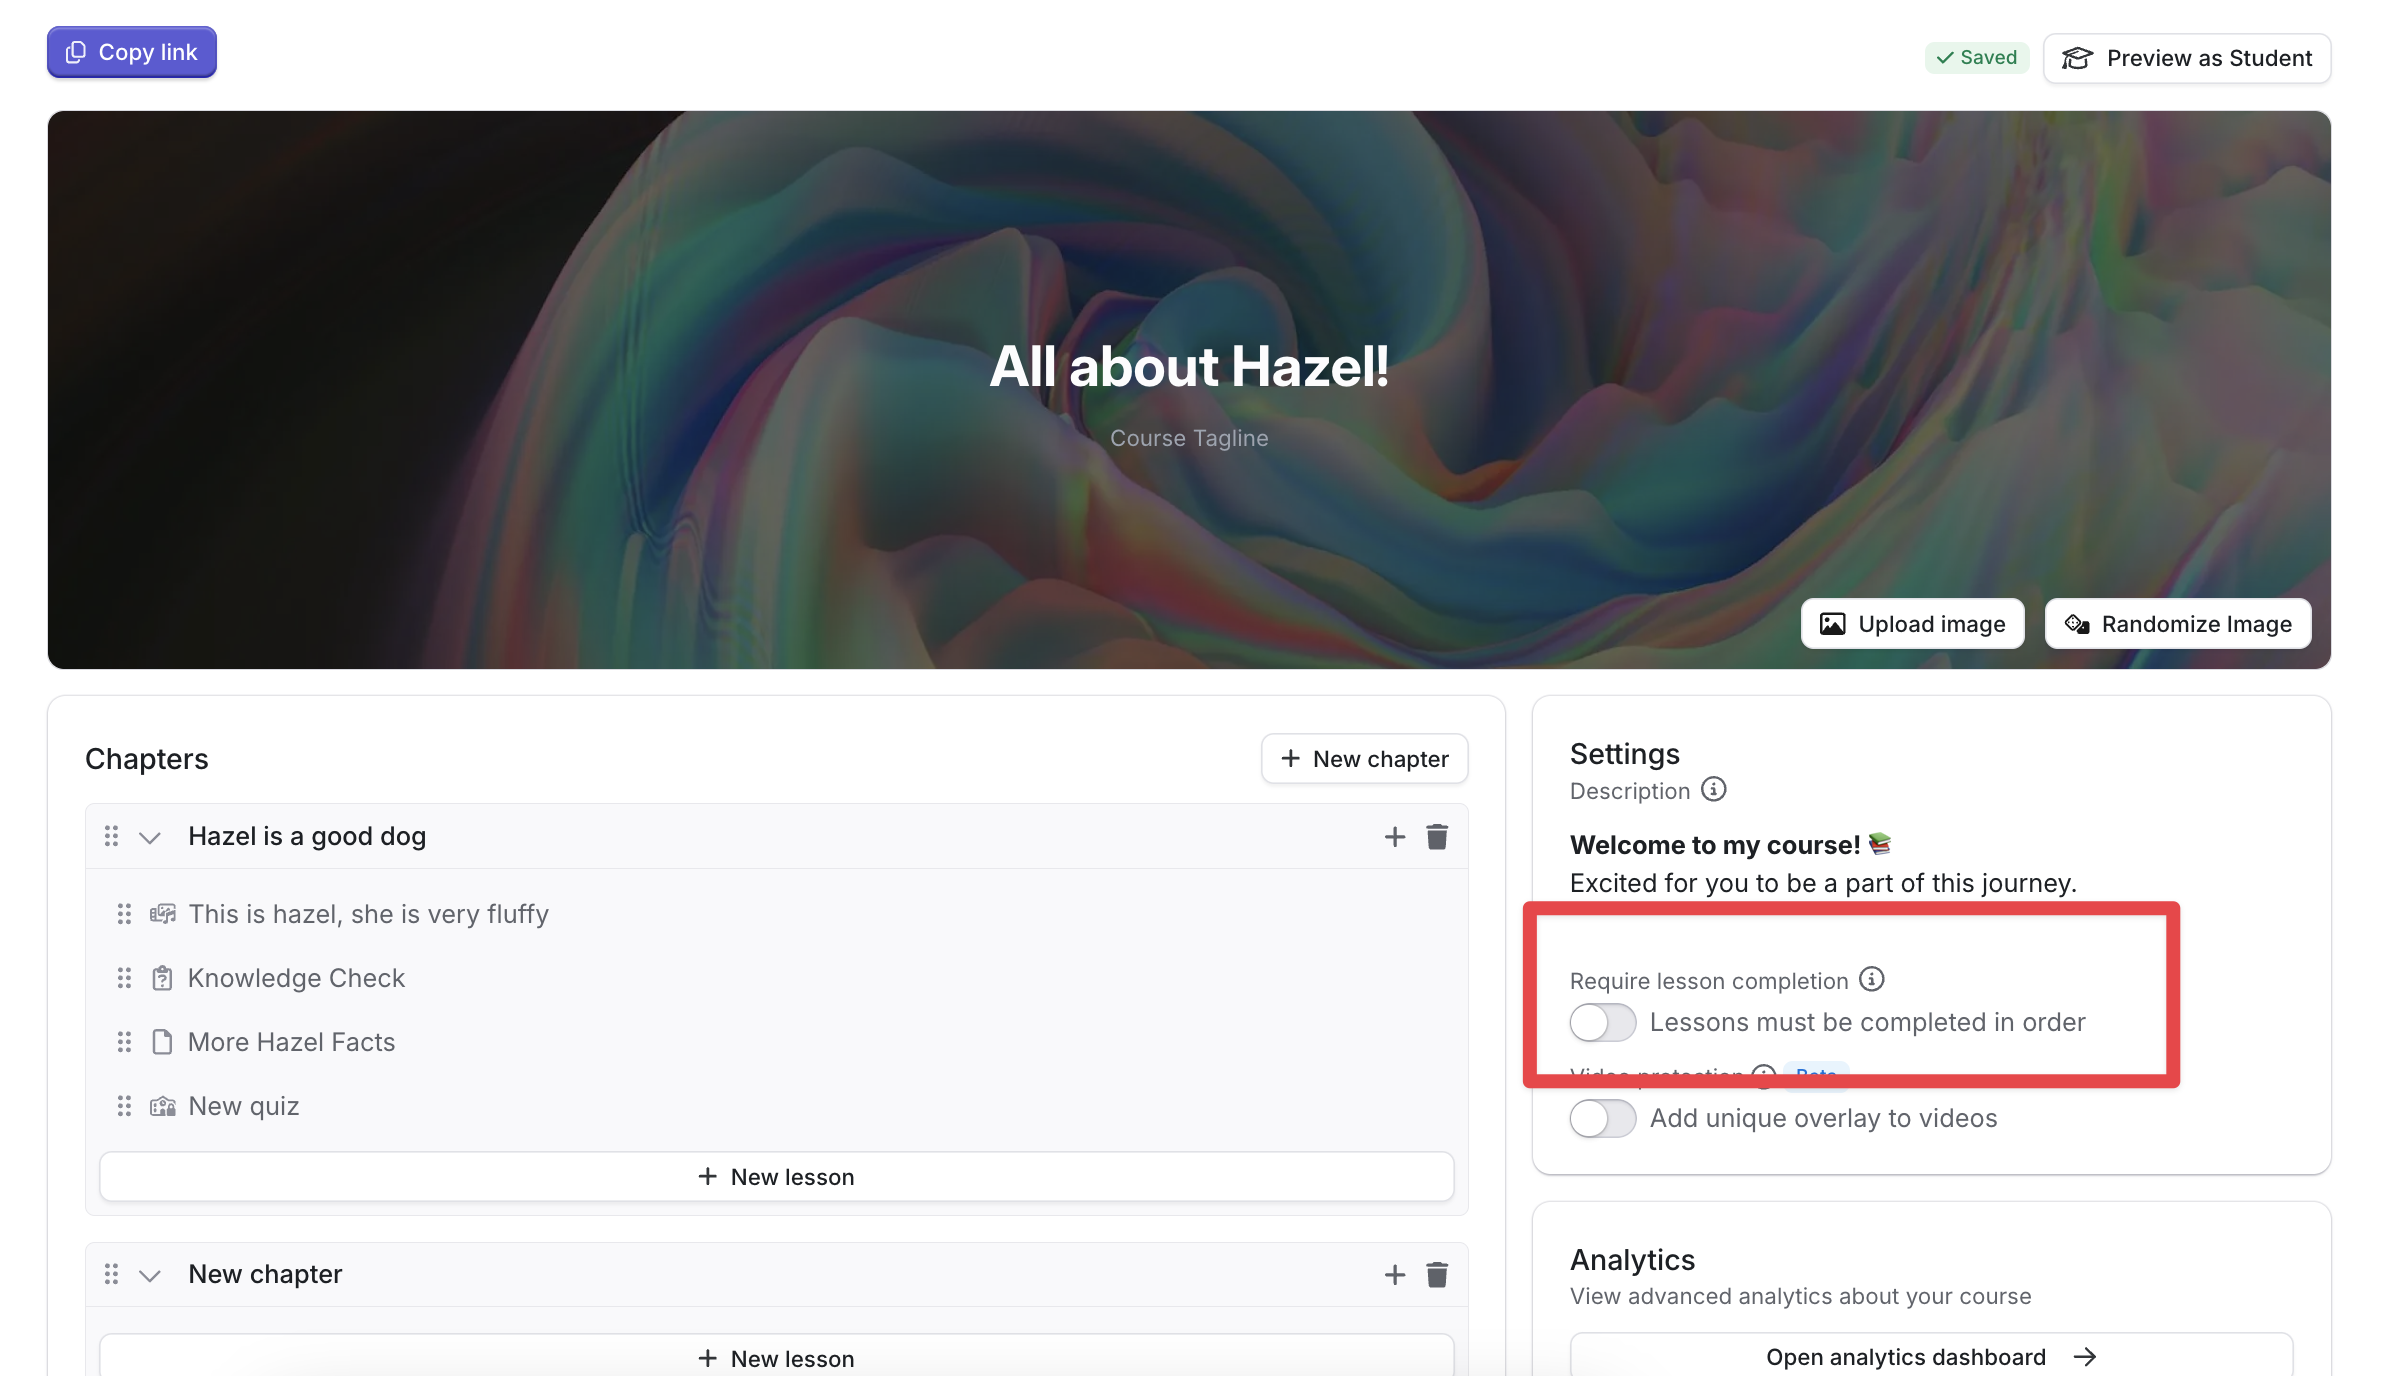Click the plus icon on New chapter row

coord(1393,1274)
